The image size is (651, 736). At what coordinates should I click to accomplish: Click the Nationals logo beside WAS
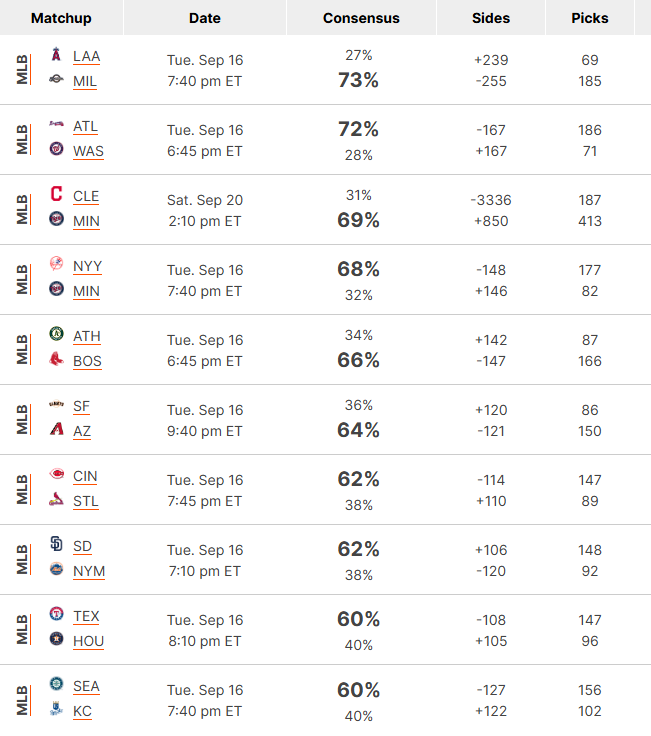click(56, 149)
